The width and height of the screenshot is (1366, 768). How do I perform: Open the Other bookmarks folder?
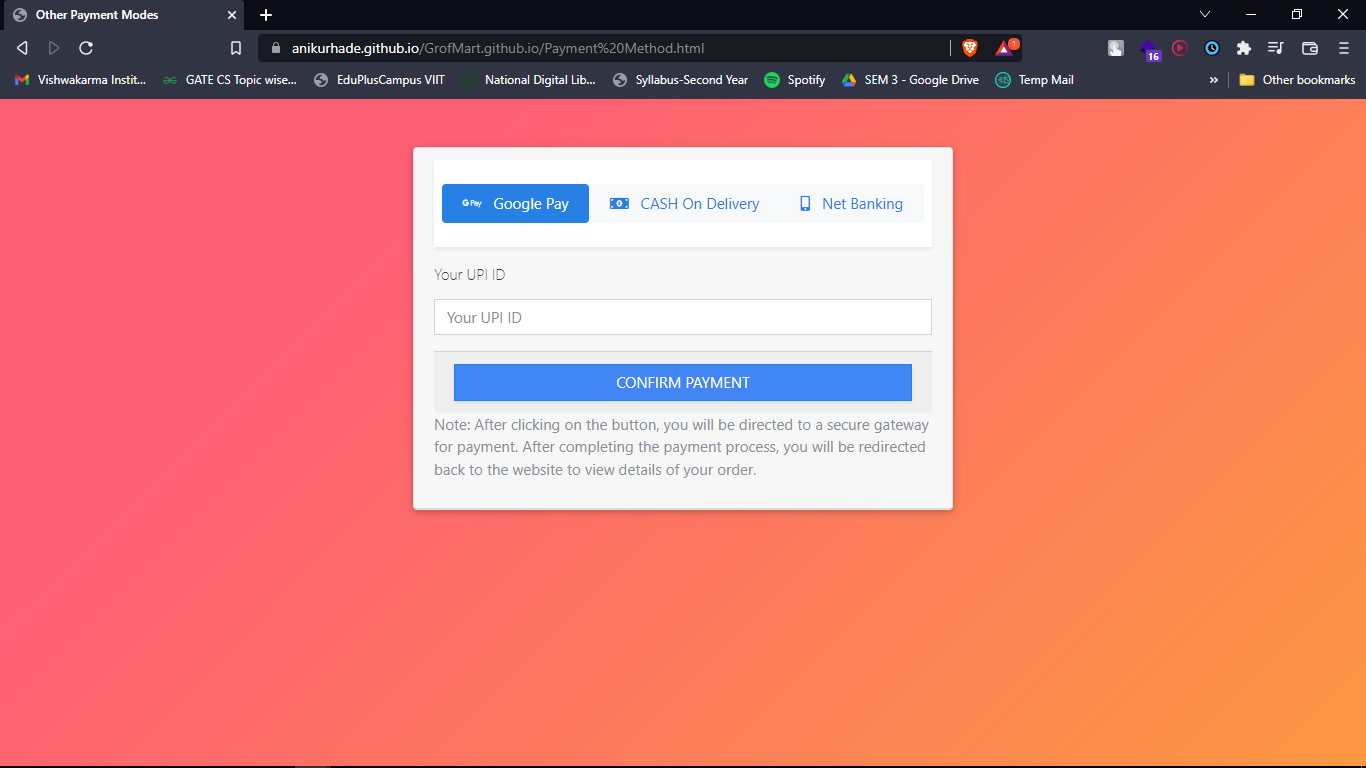coord(1297,80)
